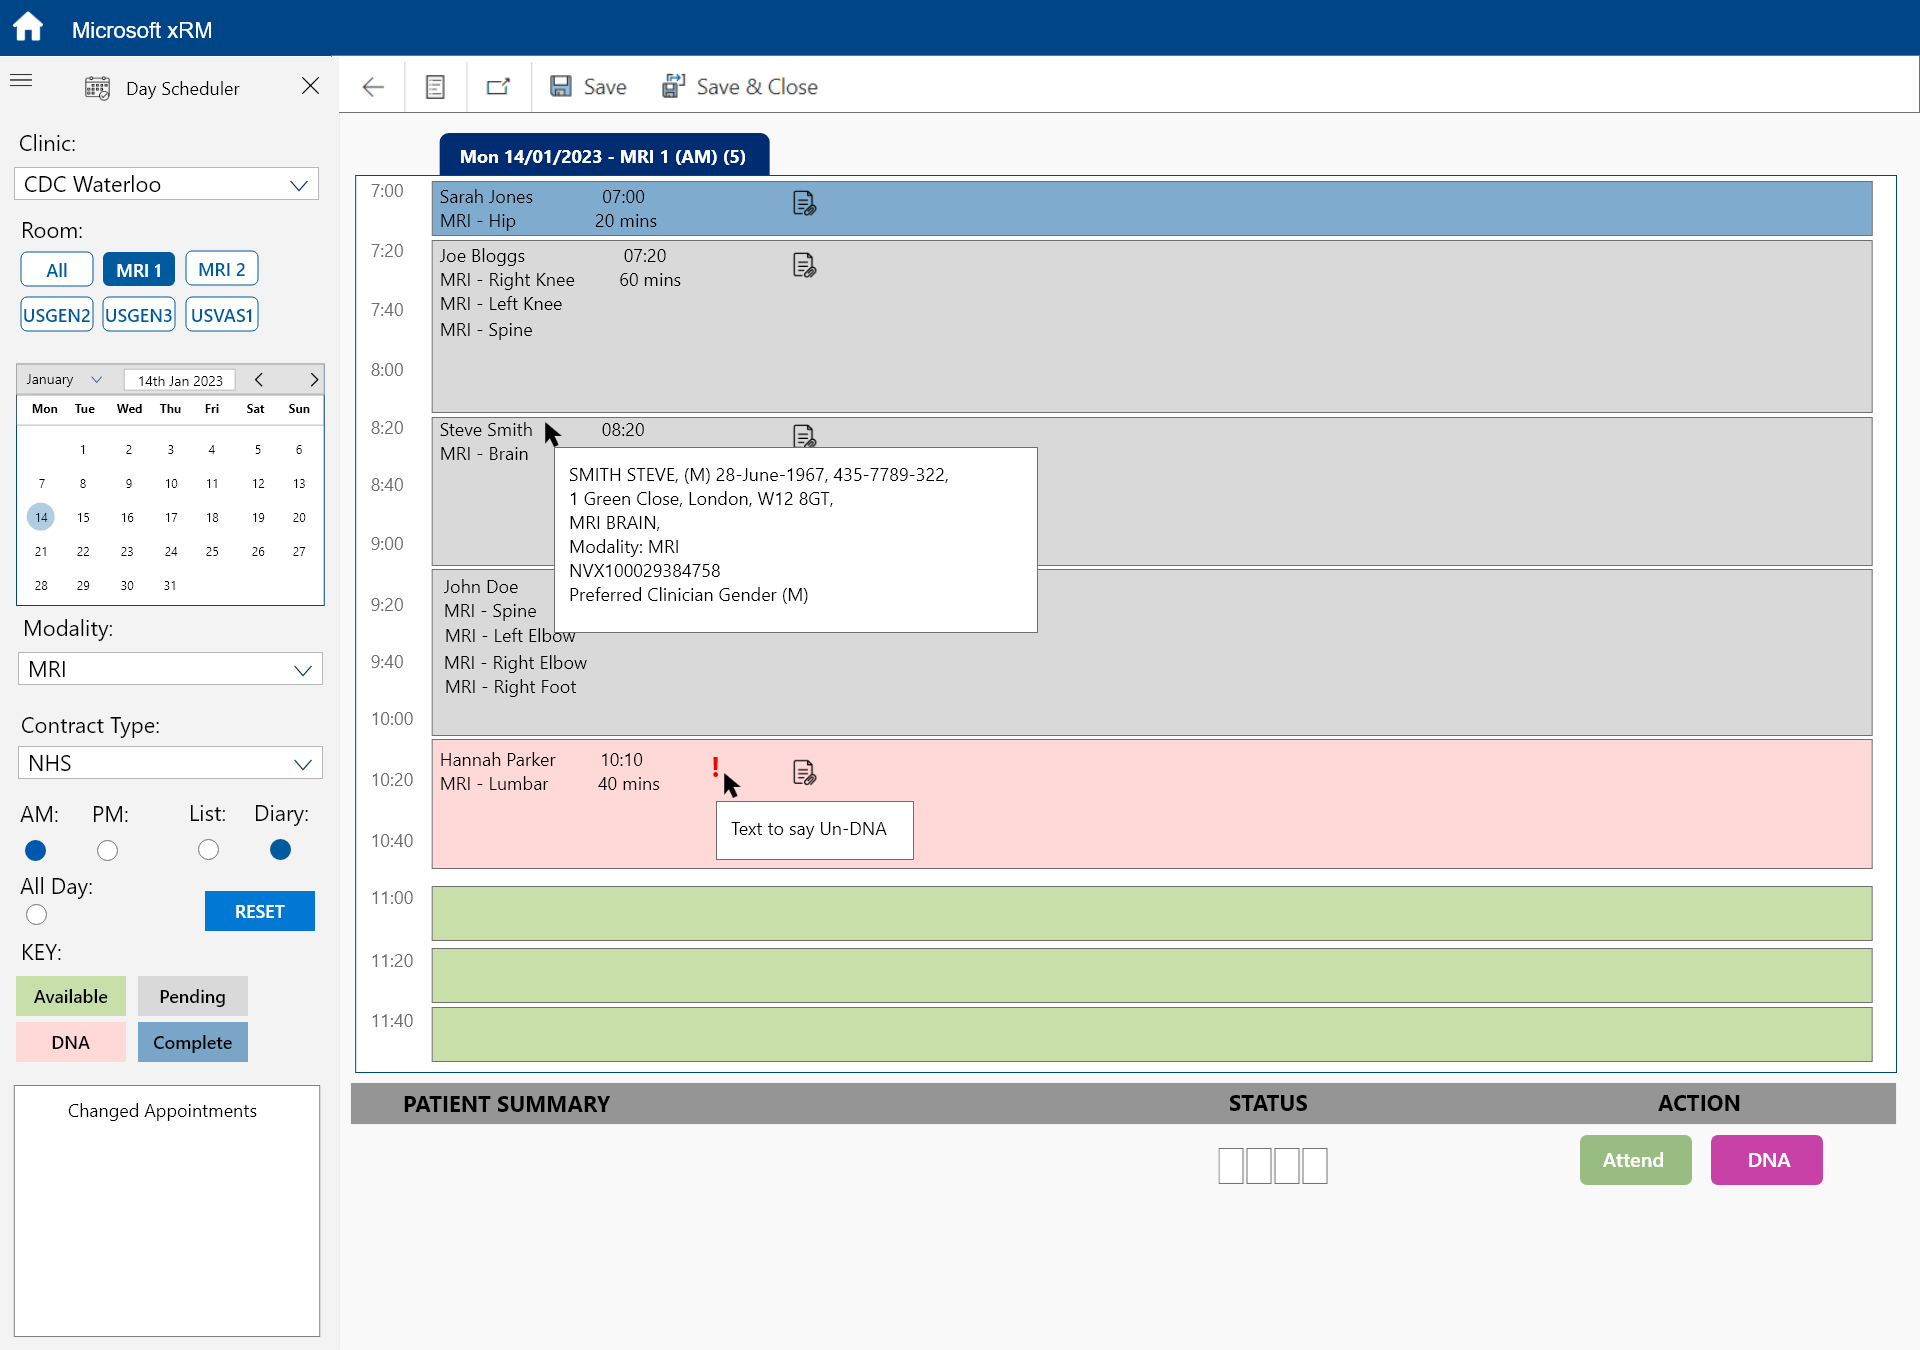This screenshot has width=1920, height=1350.
Task: Click the Attend action button
Action: pos(1634,1160)
